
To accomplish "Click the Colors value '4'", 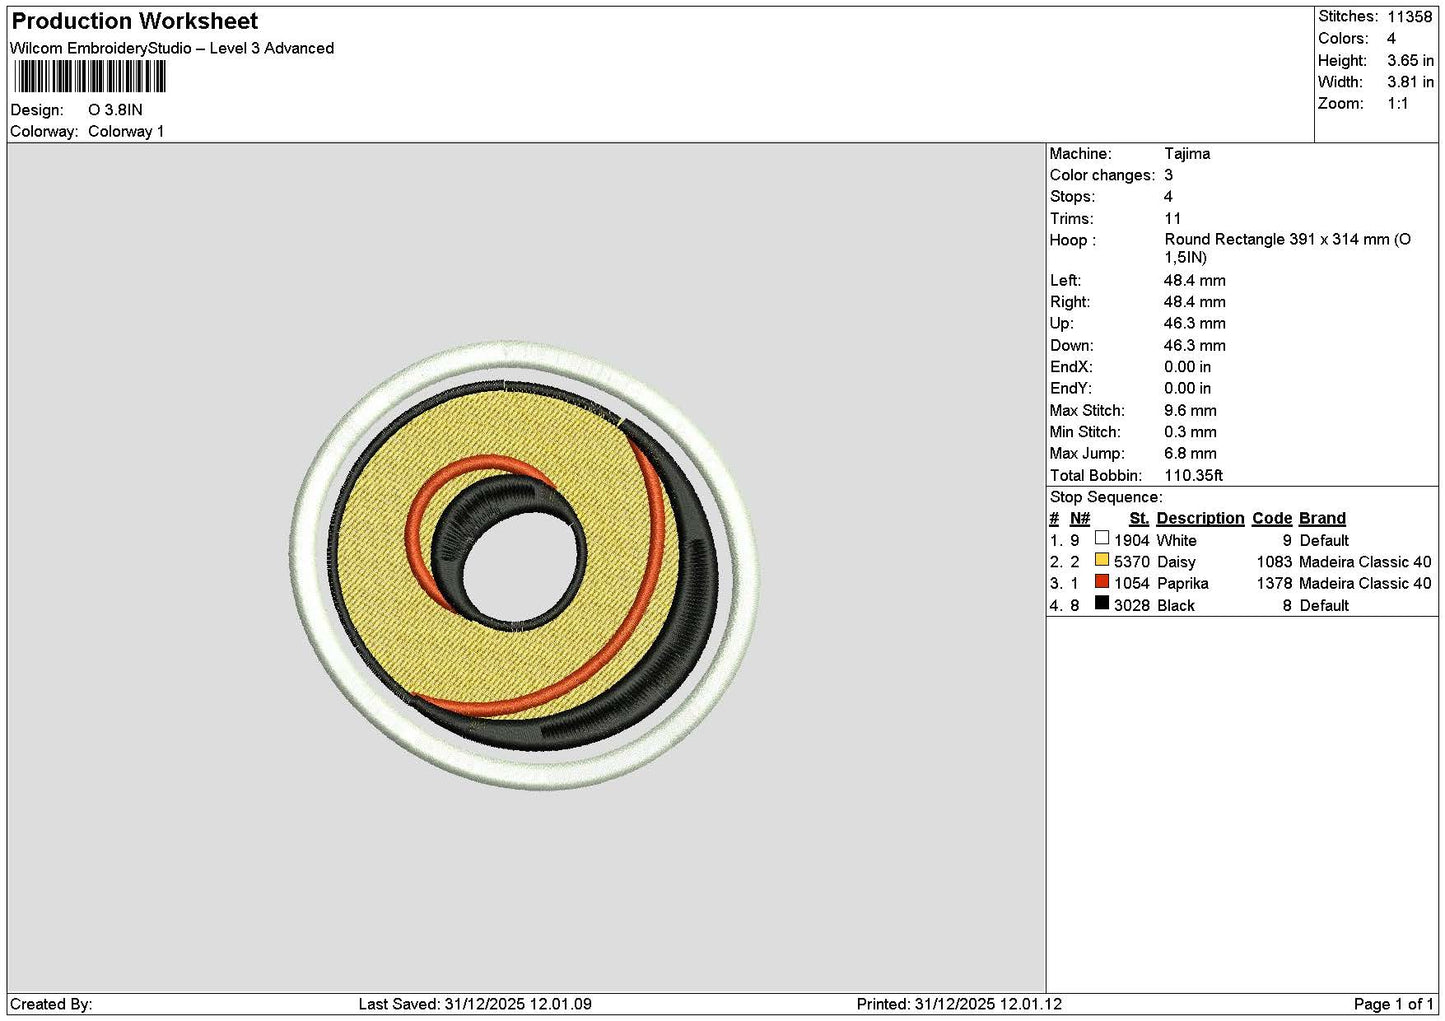I will [1391, 39].
